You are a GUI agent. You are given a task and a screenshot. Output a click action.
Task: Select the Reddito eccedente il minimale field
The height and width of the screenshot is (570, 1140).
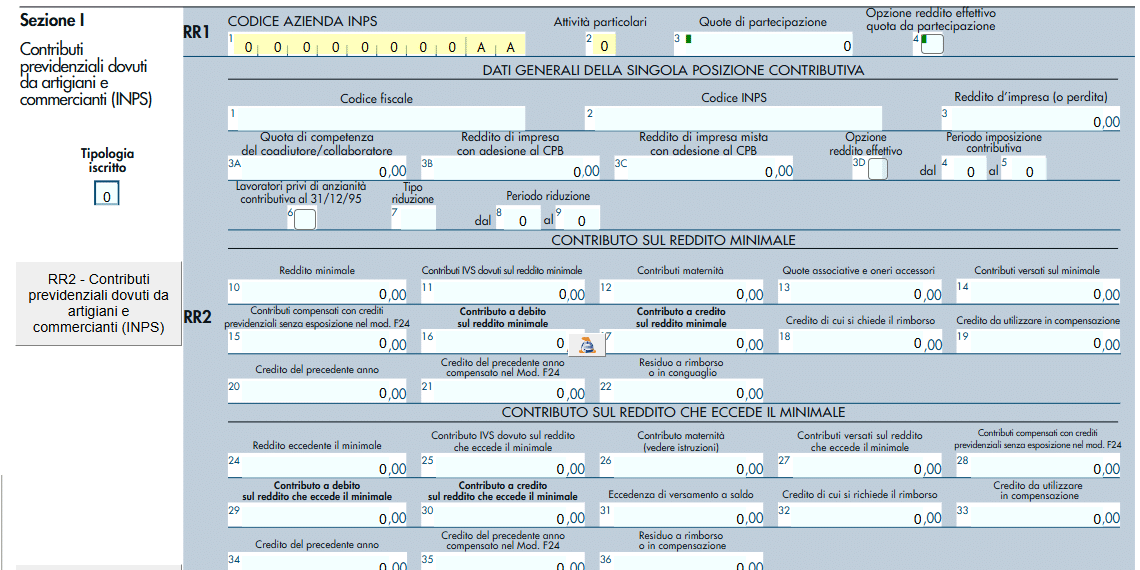318,466
